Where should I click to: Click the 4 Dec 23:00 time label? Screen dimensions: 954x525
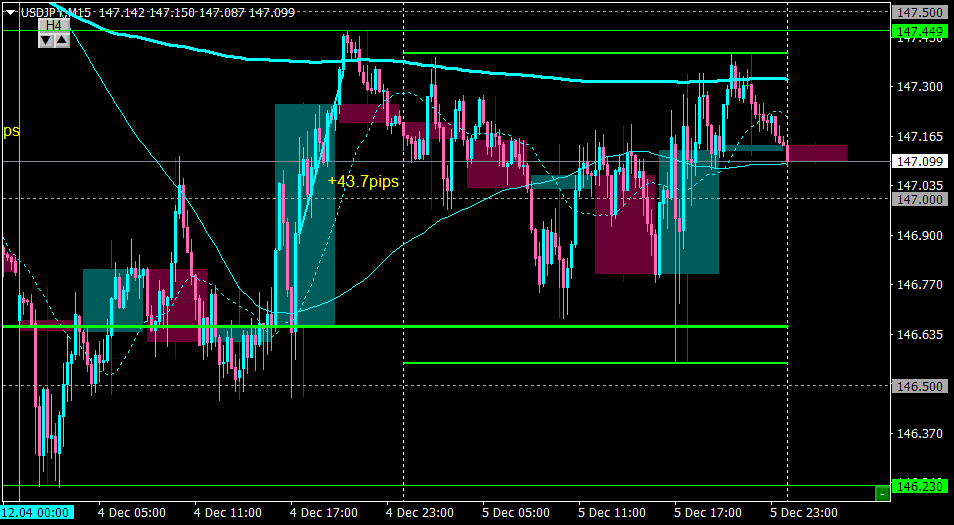point(421,512)
